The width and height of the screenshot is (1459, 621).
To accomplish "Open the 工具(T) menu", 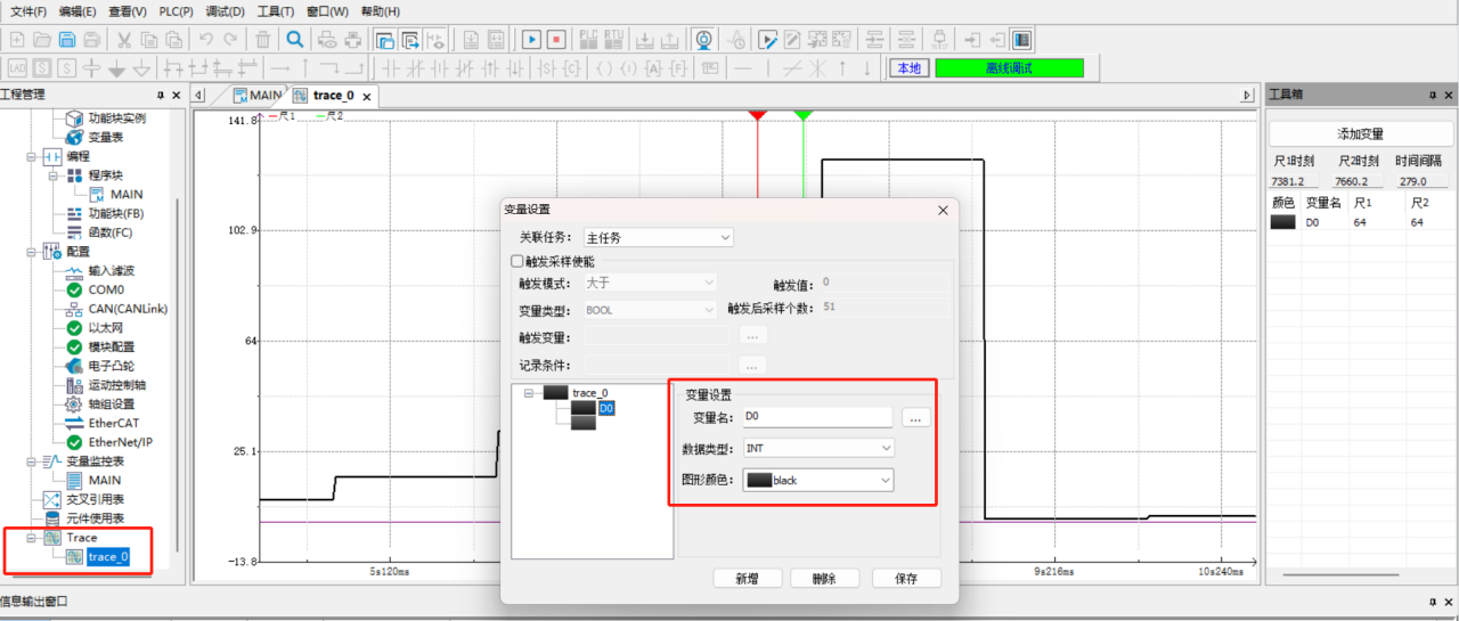I will coord(275,11).
